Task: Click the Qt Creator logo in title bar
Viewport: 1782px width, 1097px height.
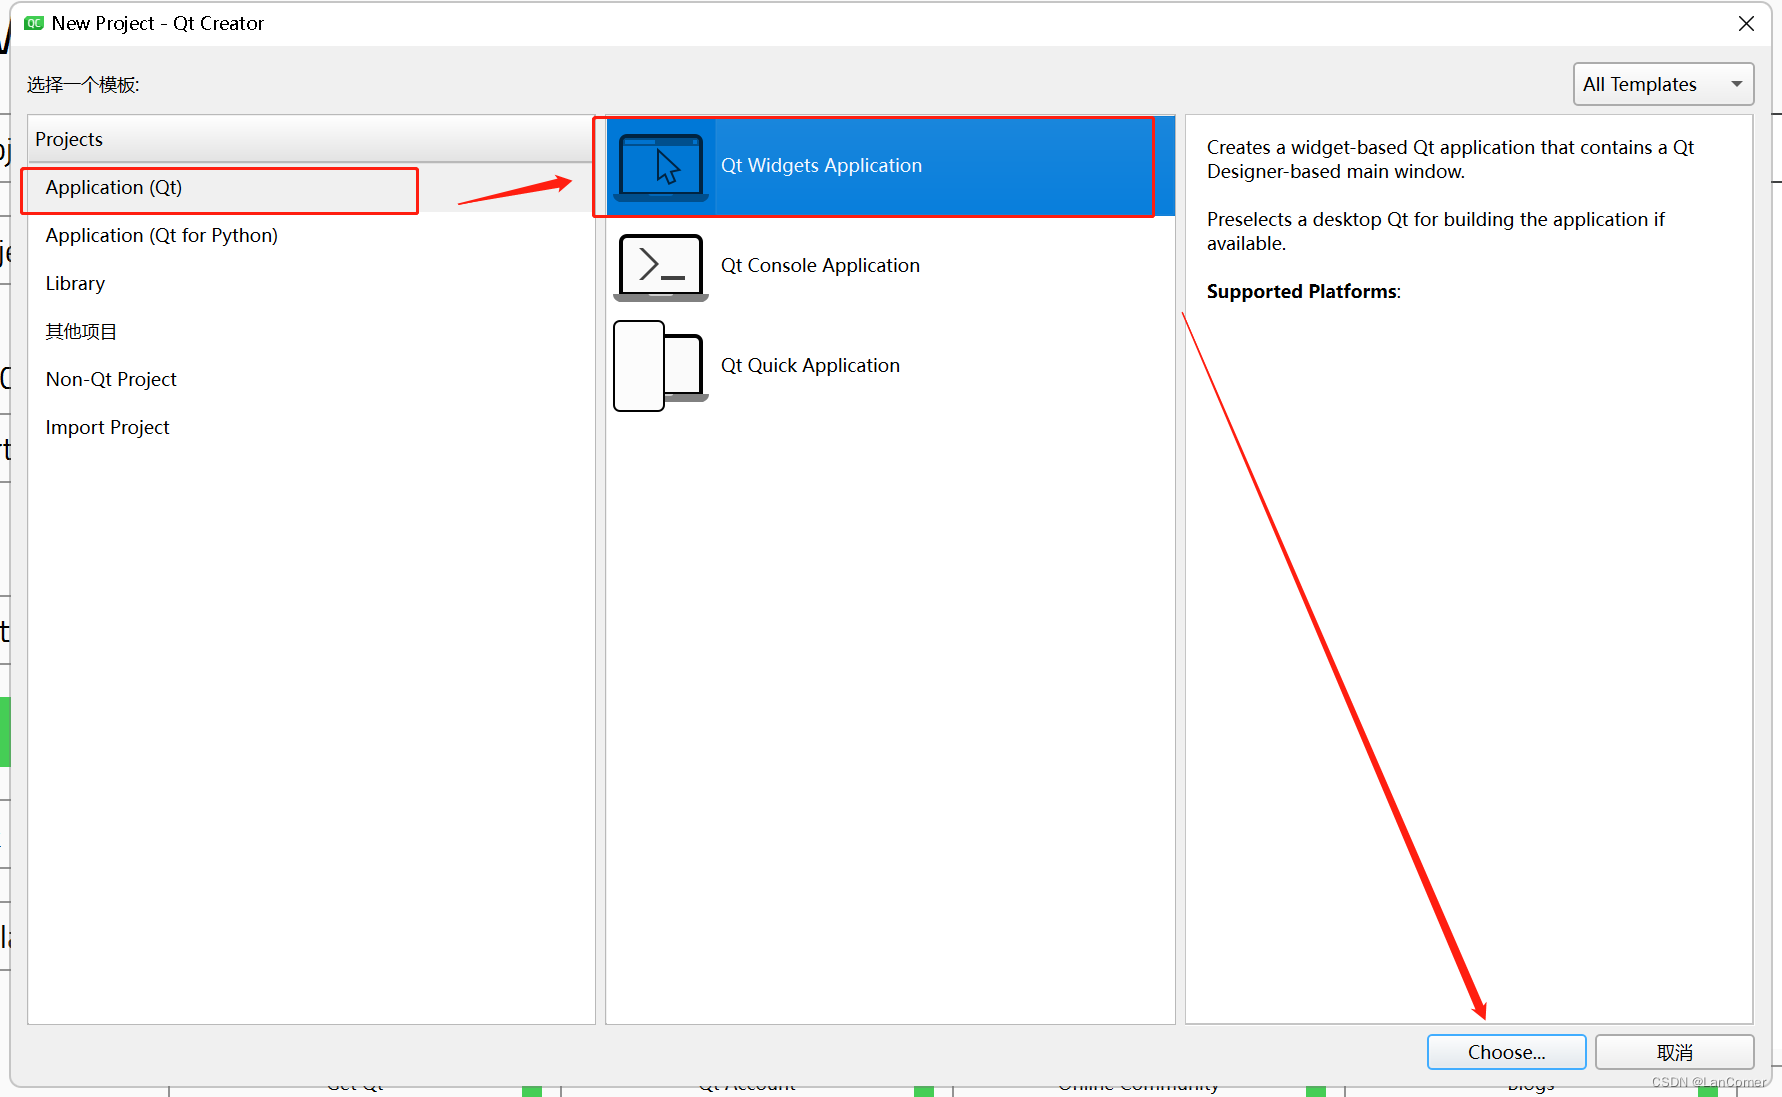Action: pyautogui.click(x=34, y=23)
